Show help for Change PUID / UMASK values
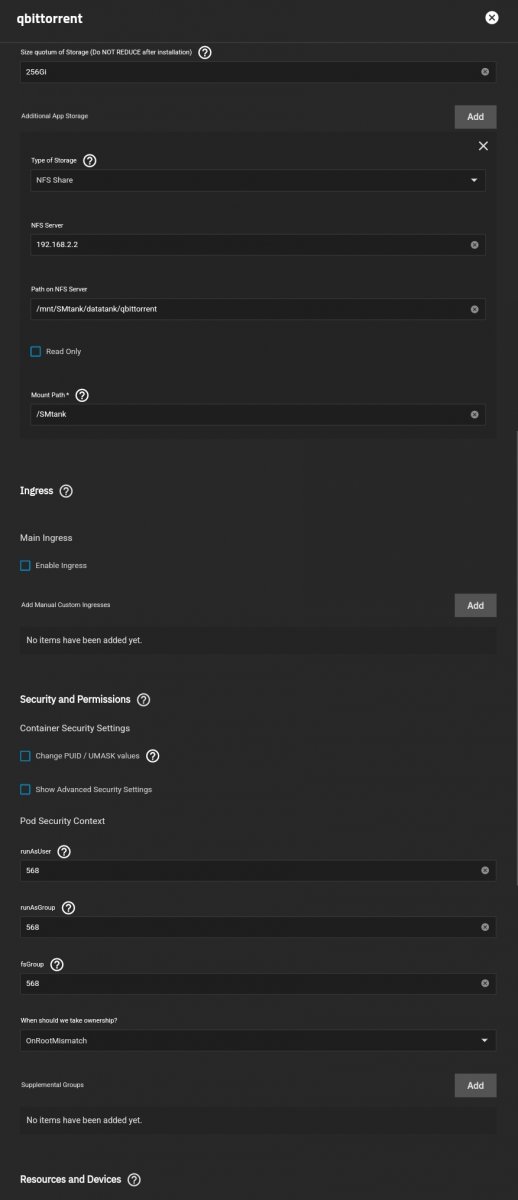 (x=153, y=756)
